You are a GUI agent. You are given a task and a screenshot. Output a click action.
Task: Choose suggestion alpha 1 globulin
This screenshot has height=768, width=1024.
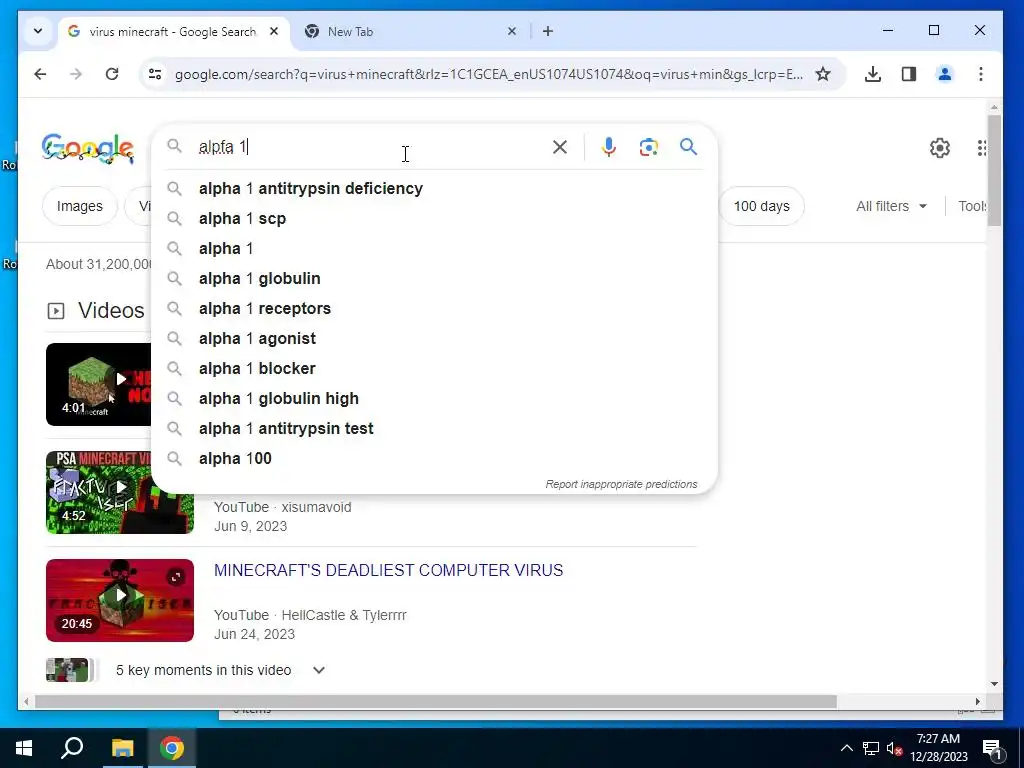[434, 279]
